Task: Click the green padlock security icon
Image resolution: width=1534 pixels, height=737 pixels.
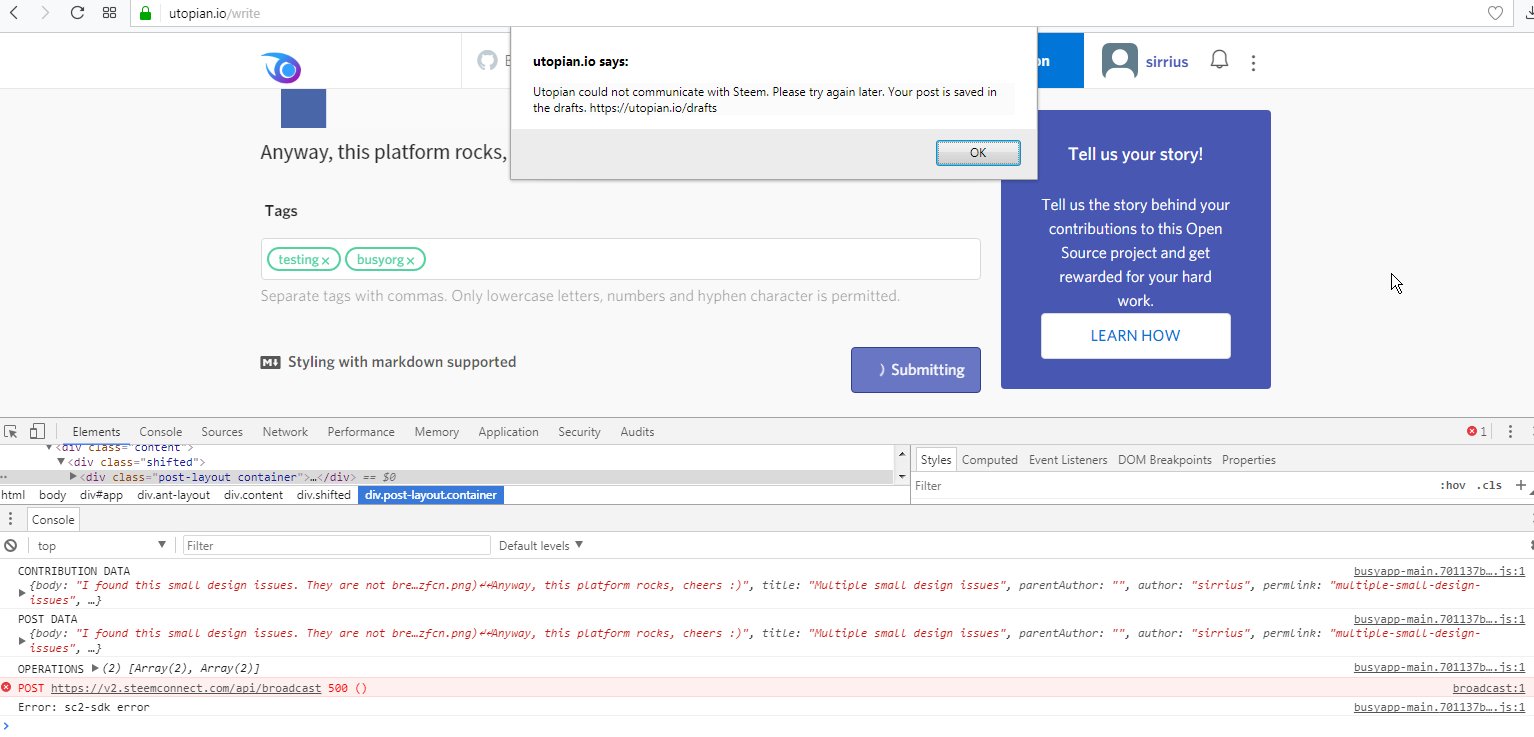Action: coord(145,13)
